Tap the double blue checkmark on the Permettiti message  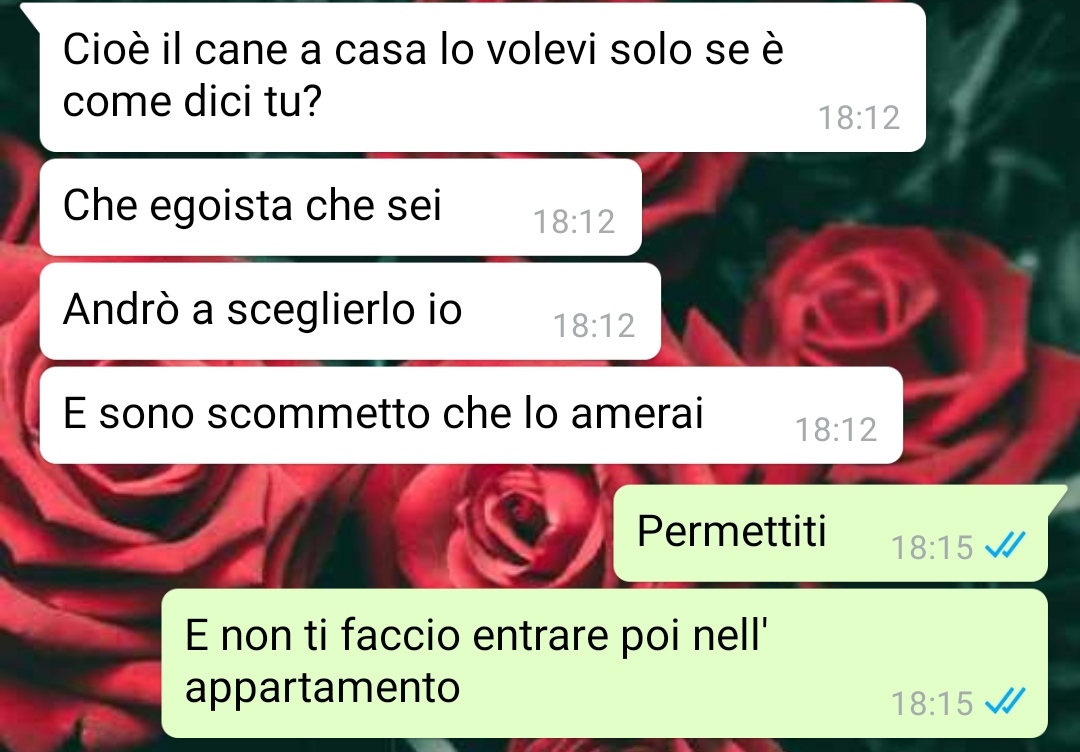tap(1005, 545)
